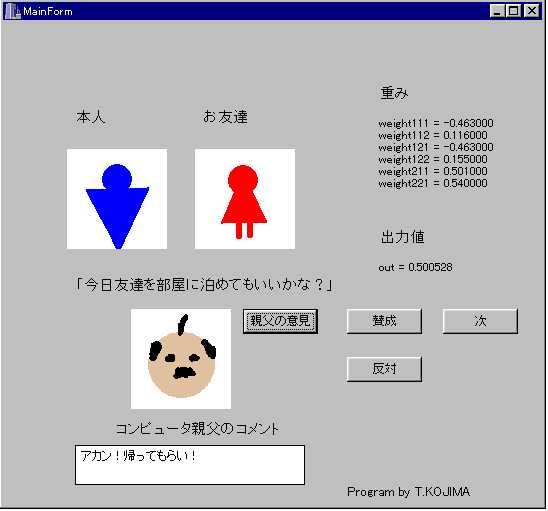Click the MainForm title text
The image size is (548, 511).
pos(48,12)
